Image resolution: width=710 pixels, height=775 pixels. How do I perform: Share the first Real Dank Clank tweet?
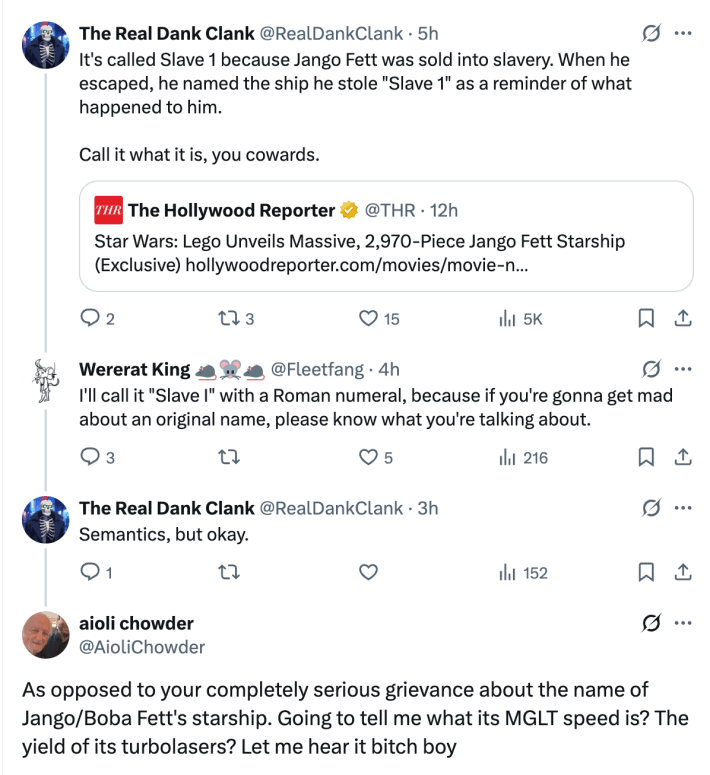coord(683,319)
